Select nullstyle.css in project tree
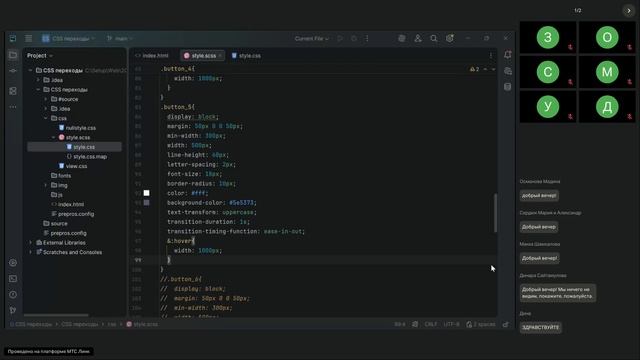 click(77, 128)
